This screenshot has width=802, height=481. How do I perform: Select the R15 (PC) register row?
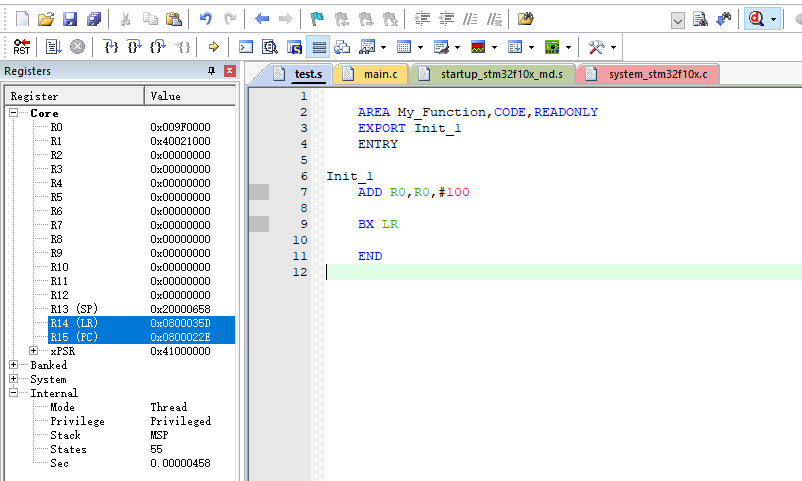coord(141,337)
